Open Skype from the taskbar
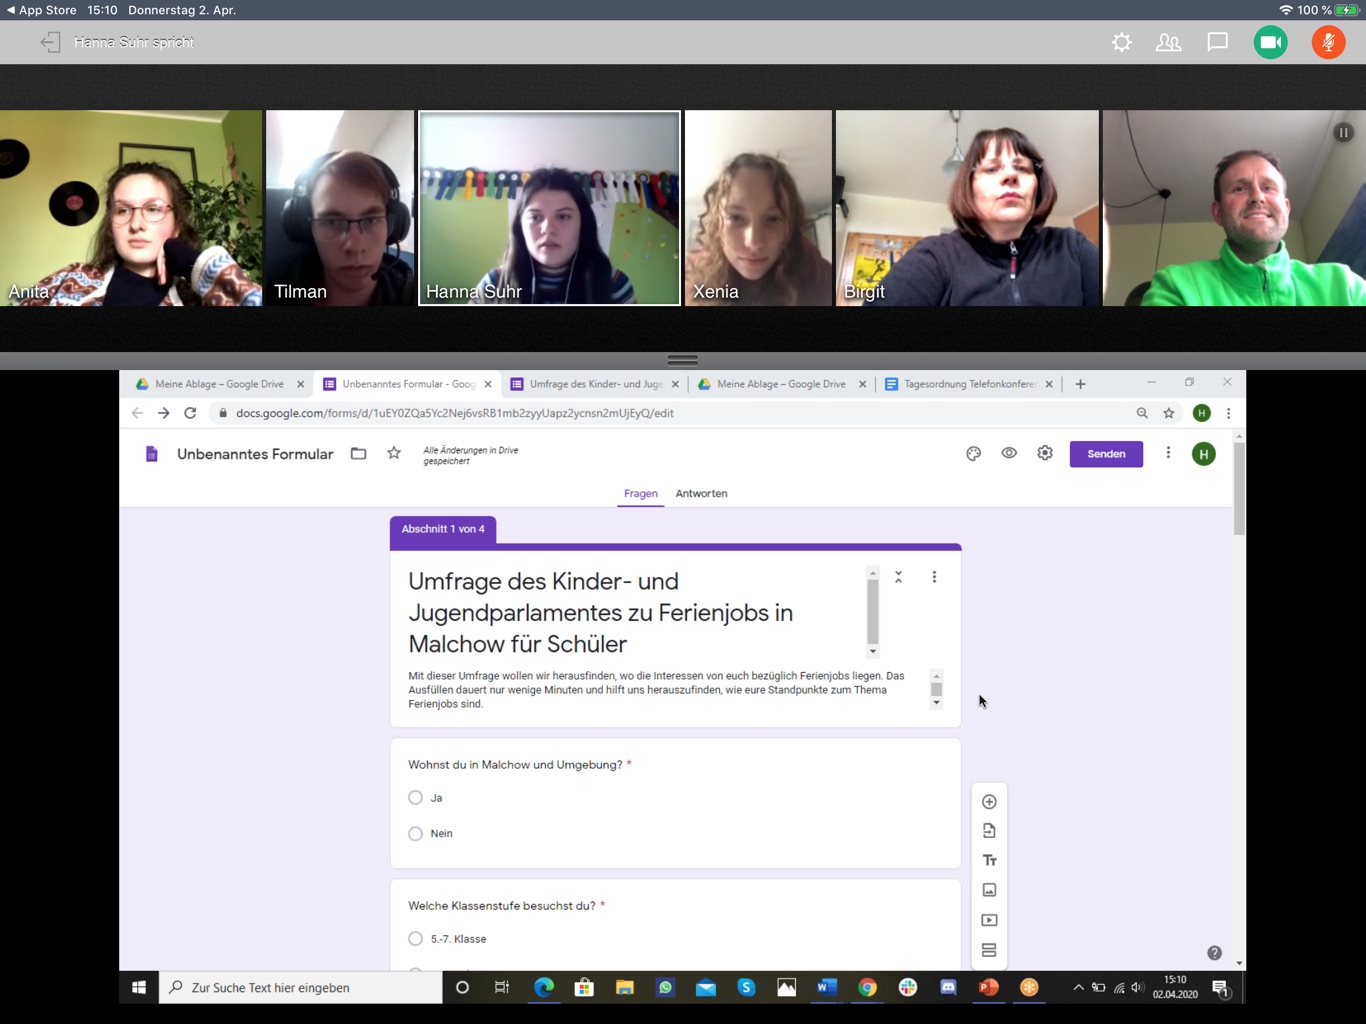Viewport: 1366px width, 1024px height. [746, 988]
